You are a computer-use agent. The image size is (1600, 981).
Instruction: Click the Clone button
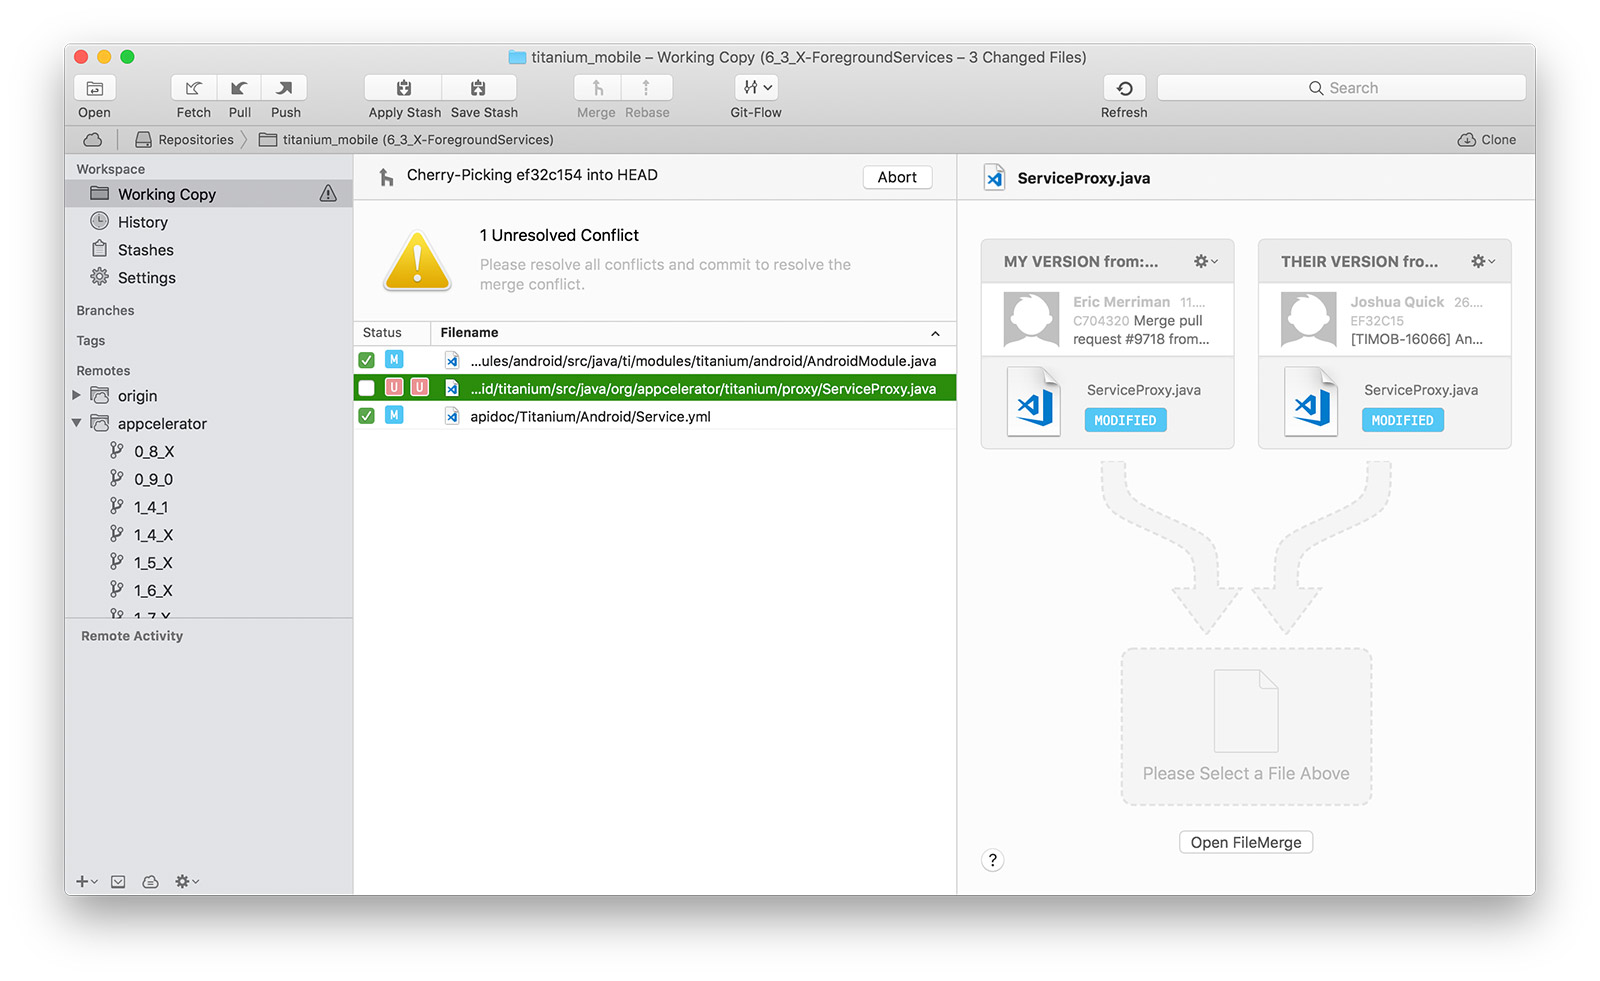pyautogui.click(x=1487, y=140)
